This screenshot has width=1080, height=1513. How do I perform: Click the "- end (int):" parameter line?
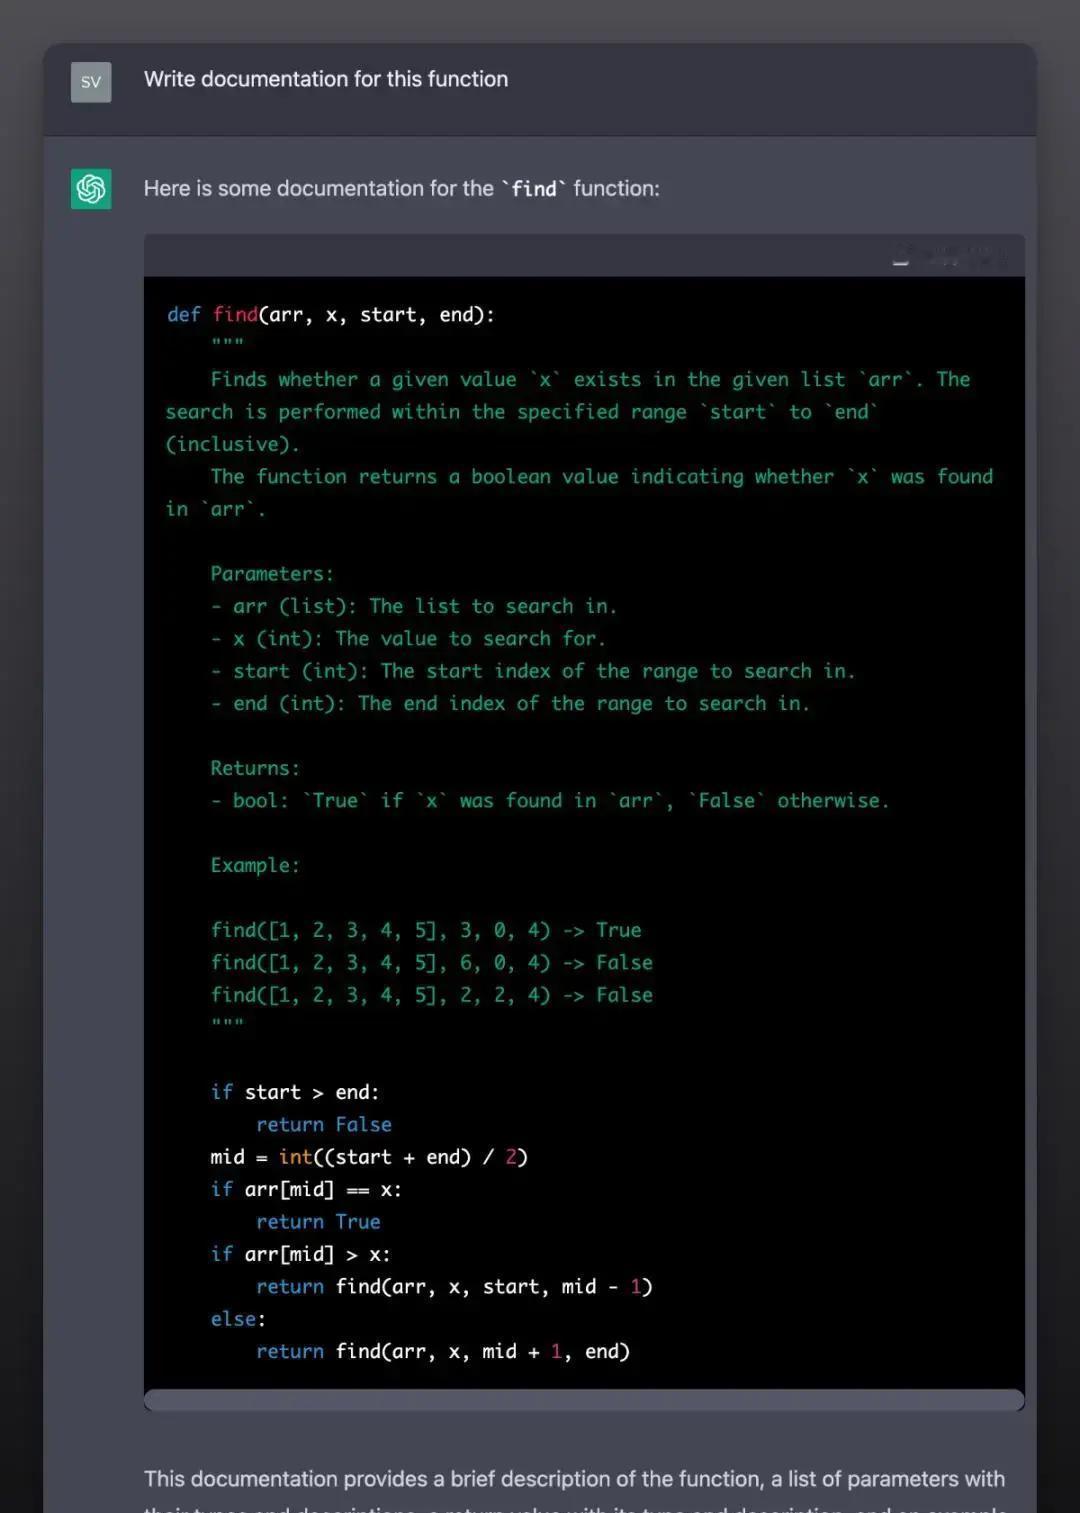510,704
